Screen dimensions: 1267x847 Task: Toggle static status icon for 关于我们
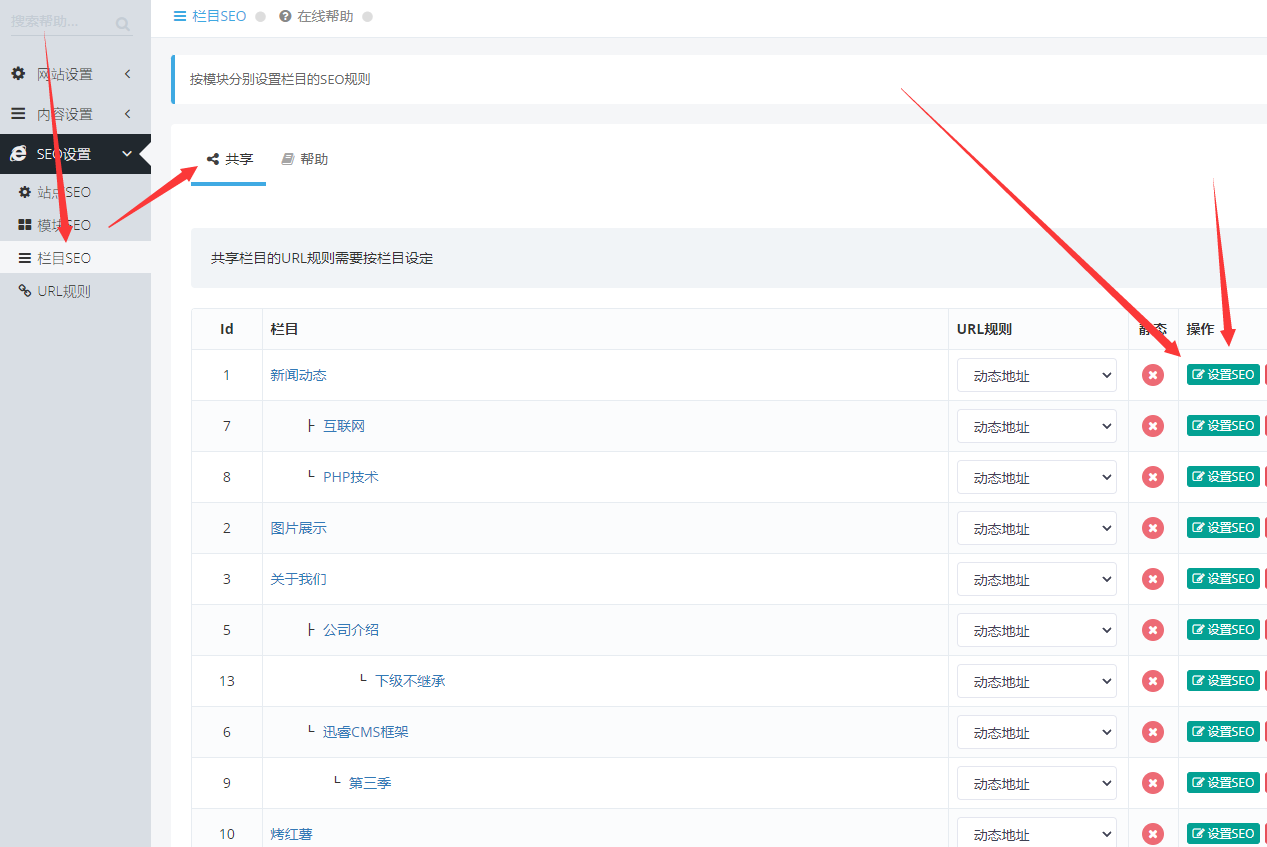pos(1153,579)
